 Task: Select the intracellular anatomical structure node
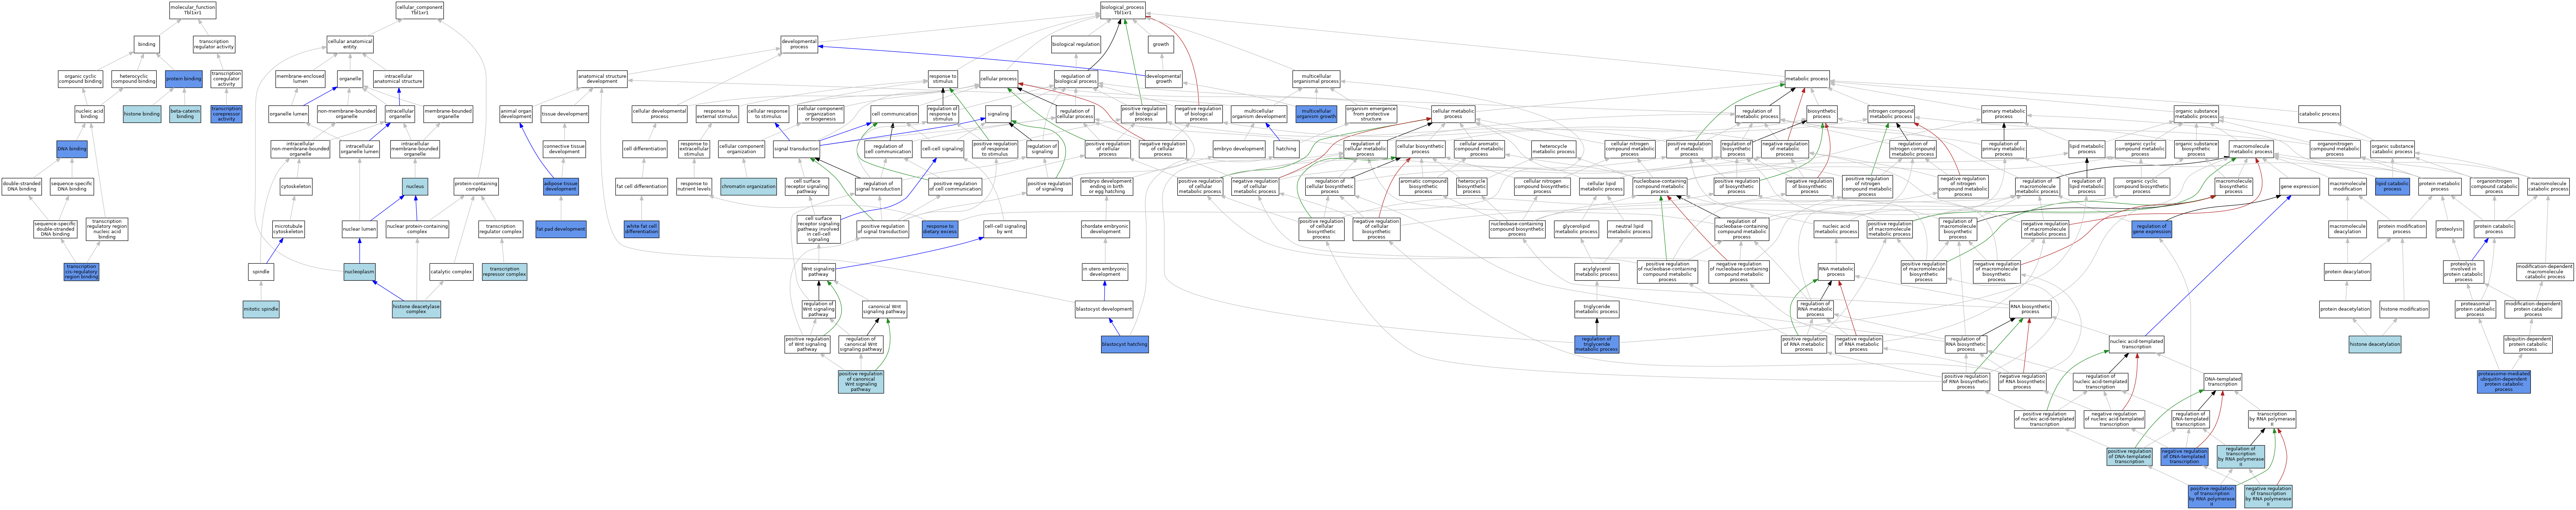coord(398,79)
